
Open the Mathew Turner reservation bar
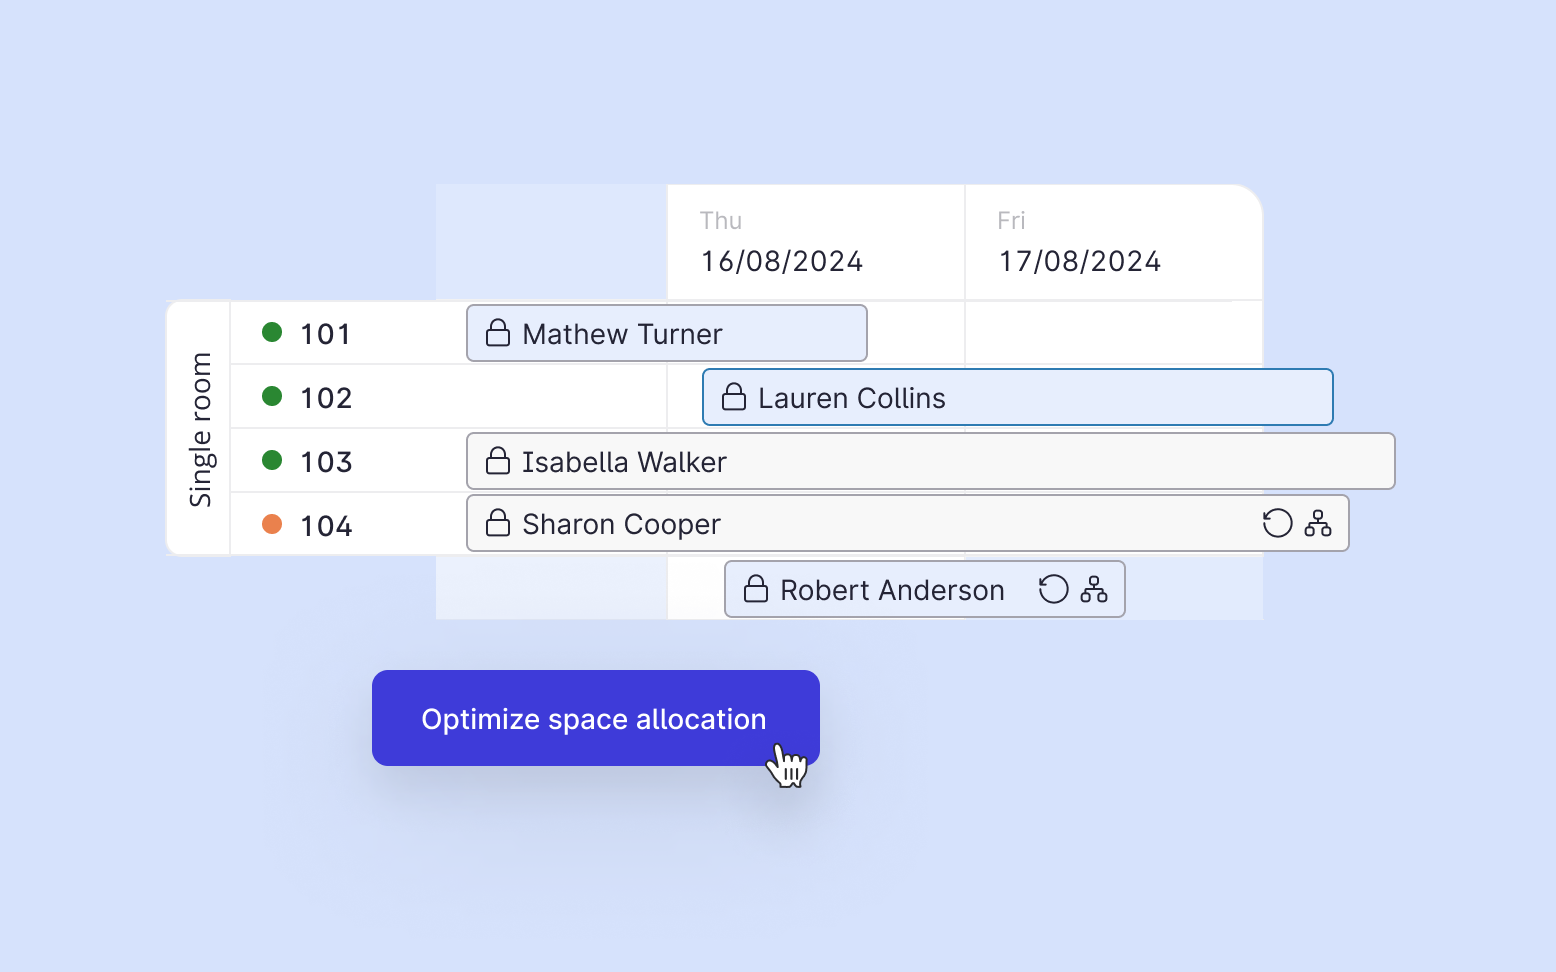(x=667, y=333)
